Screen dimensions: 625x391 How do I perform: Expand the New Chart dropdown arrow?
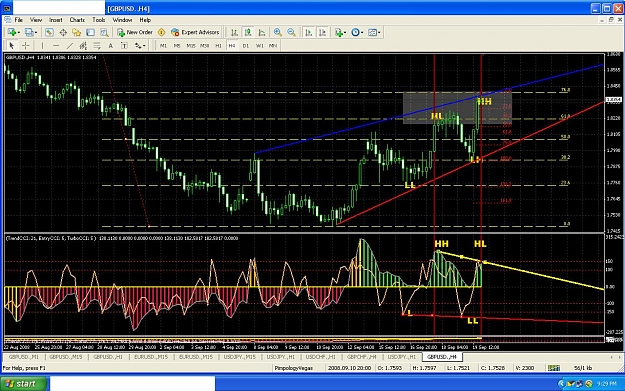(x=18, y=32)
